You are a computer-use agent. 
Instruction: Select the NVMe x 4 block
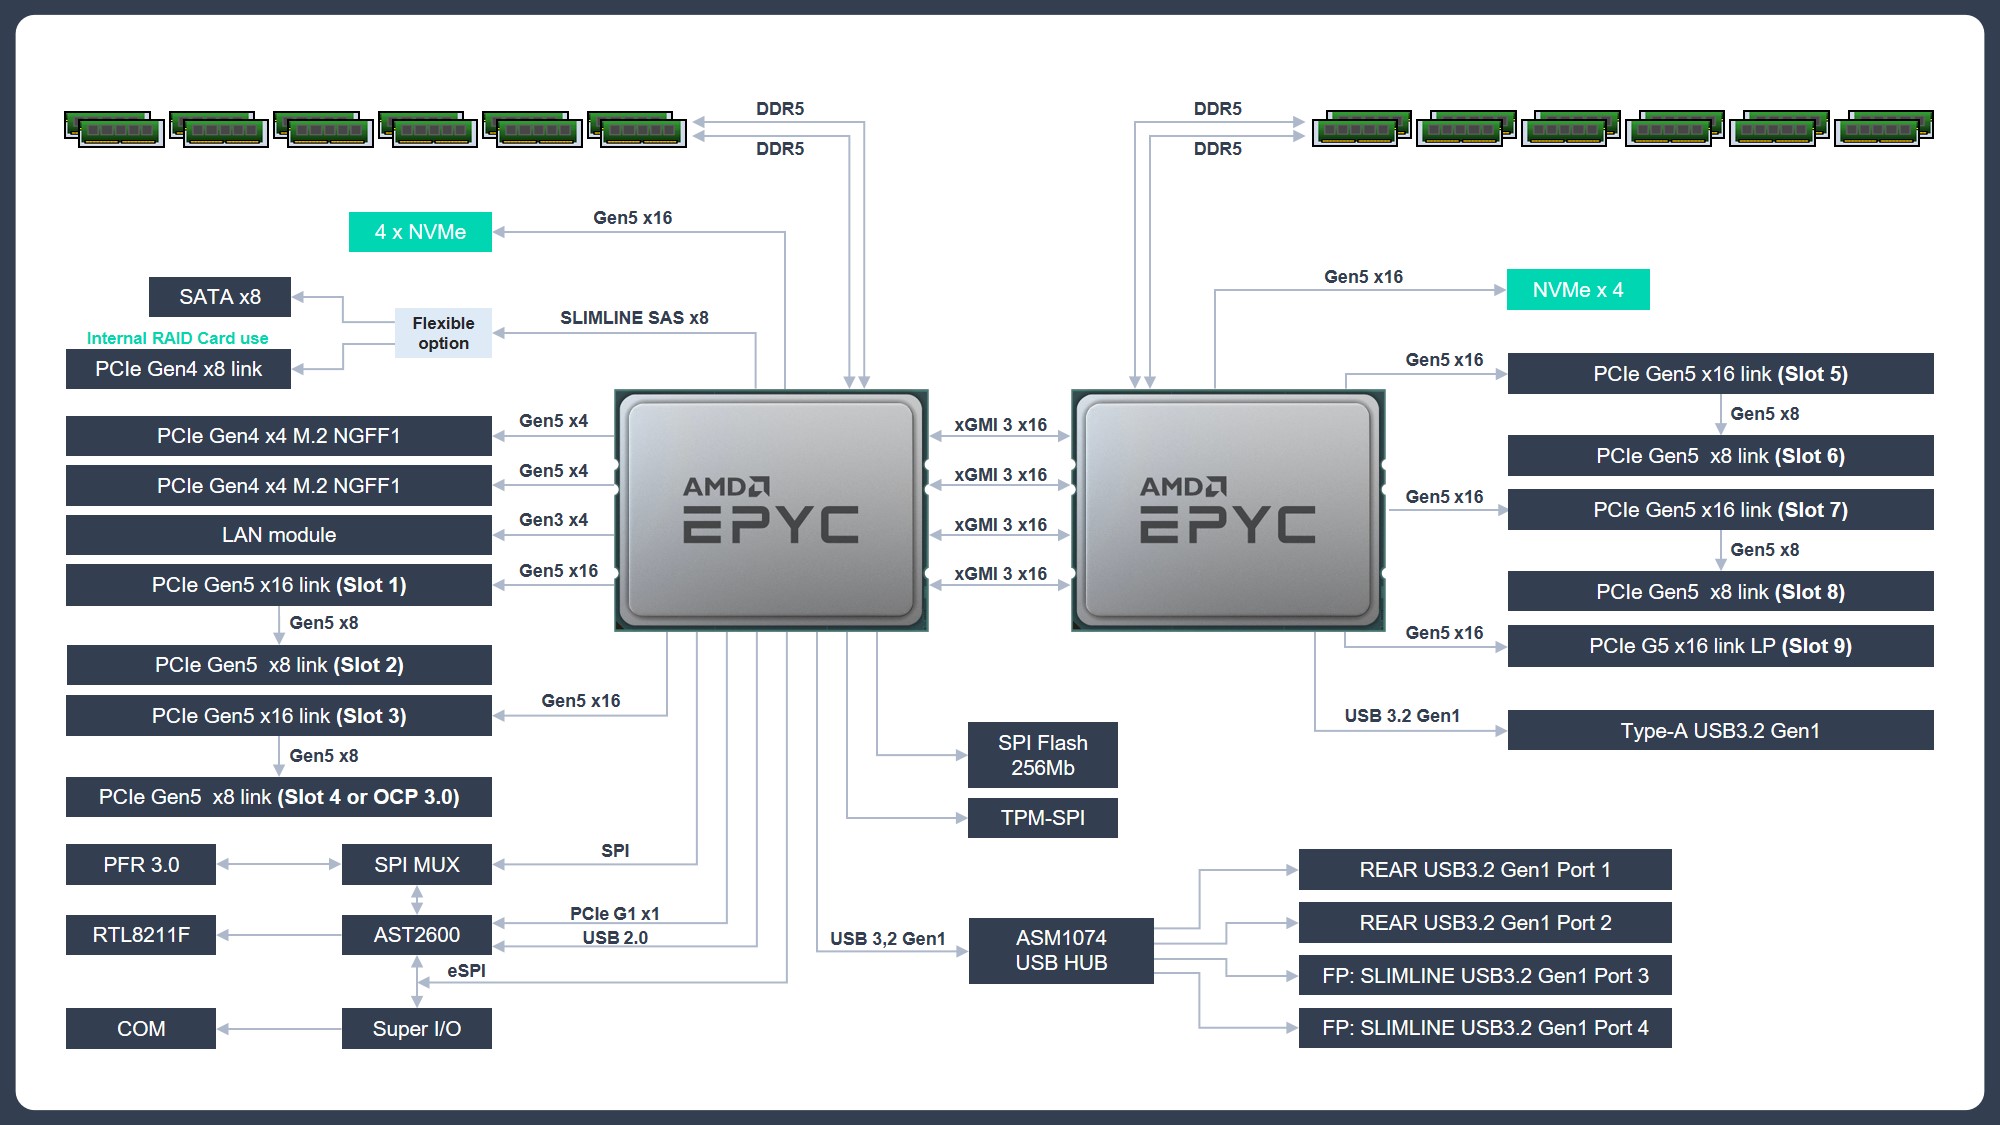pos(1578,290)
